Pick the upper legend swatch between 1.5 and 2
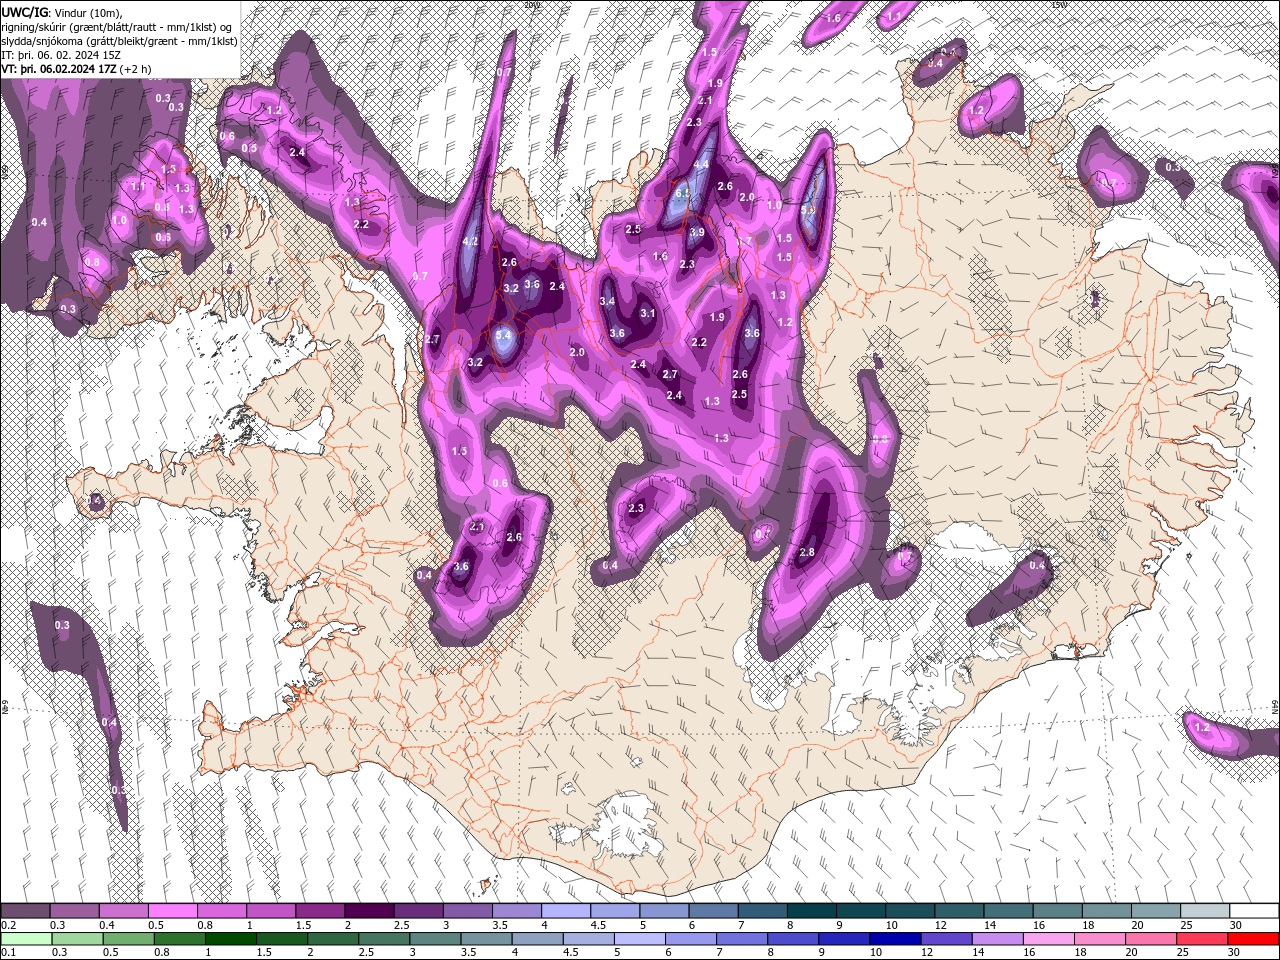The width and height of the screenshot is (1280, 960). coord(319,911)
